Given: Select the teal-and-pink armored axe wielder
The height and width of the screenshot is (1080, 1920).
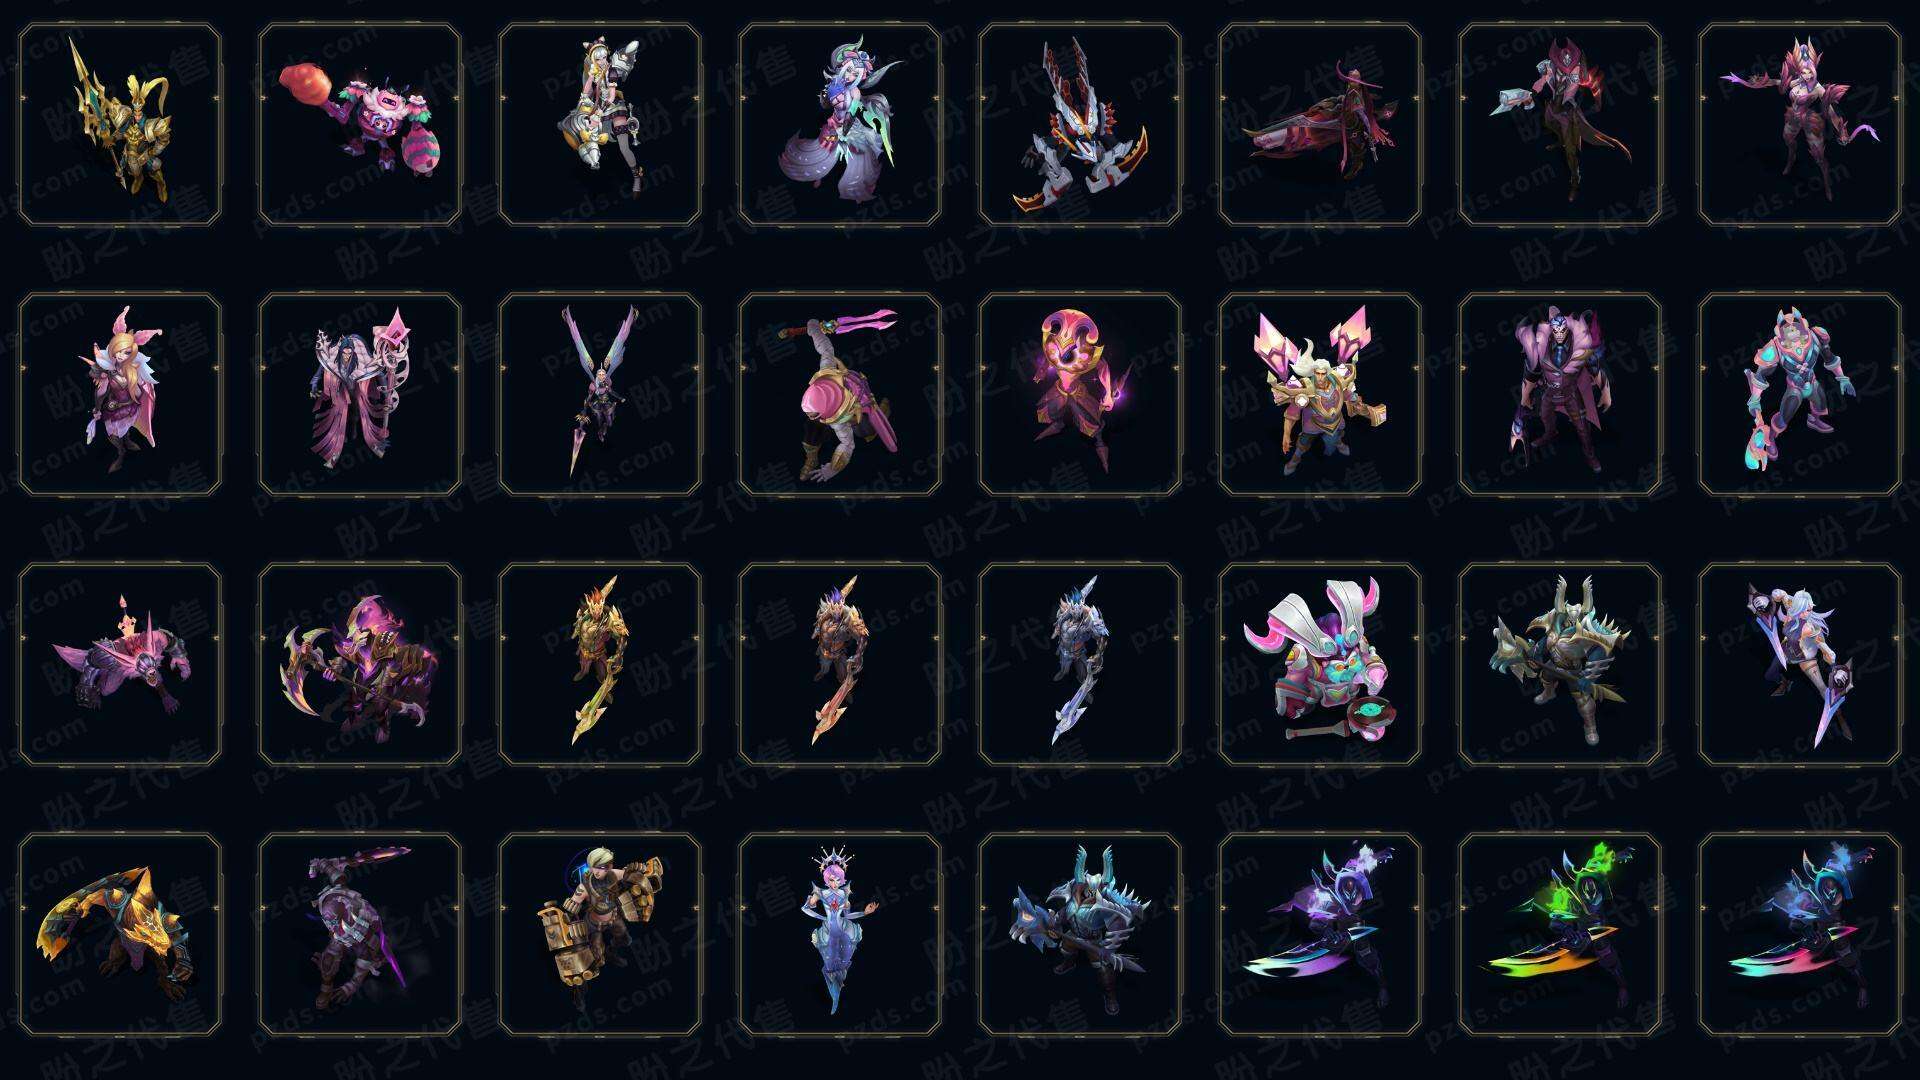Looking at the screenshot, I should click(1800, 394).
